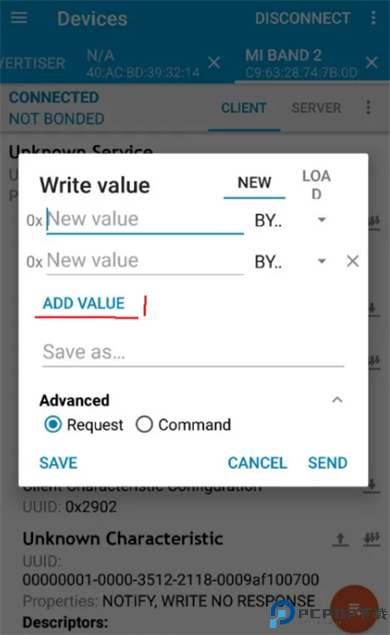Open the hamburger navigation menu
Viewport: 390px width, 635px height.
[19, 18]
